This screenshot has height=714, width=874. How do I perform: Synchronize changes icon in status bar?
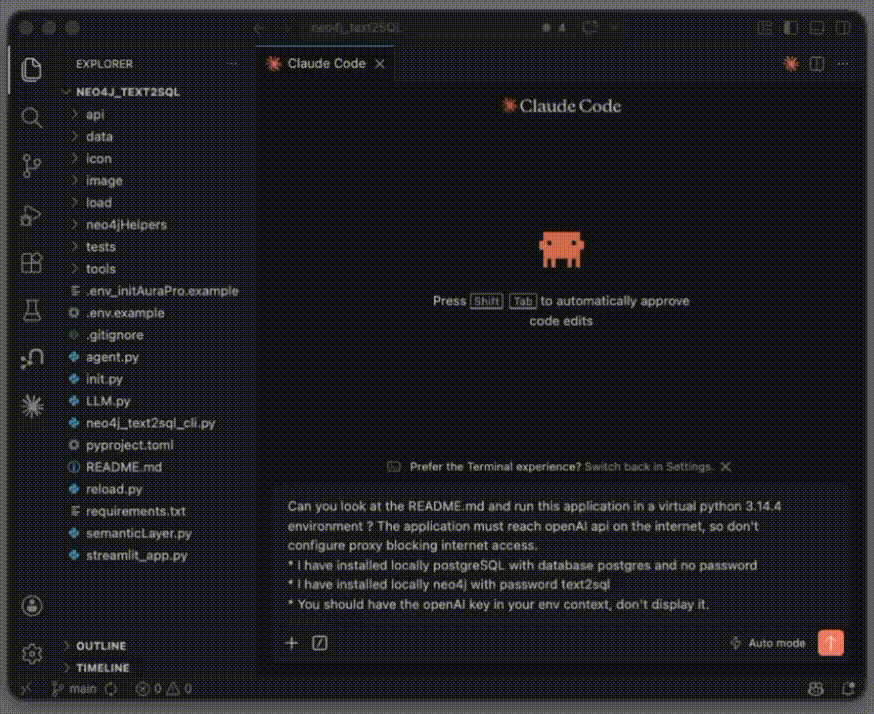pyautogui.click(x=111, y=689)
